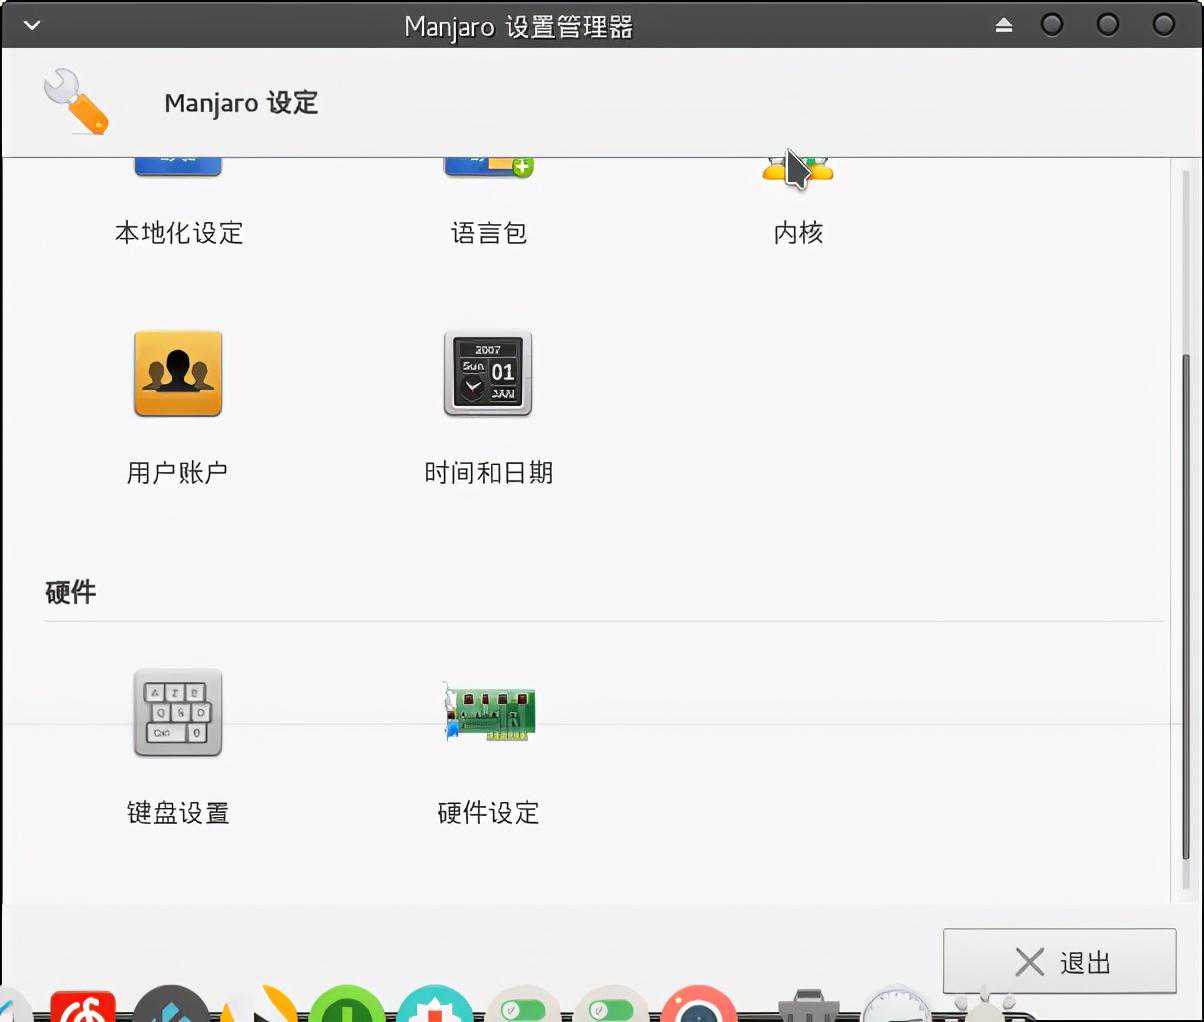Select the 语言包 language packs label
Image resolution: width=1204 pixels, height=1022 pixels.
[x=488, y=233]
